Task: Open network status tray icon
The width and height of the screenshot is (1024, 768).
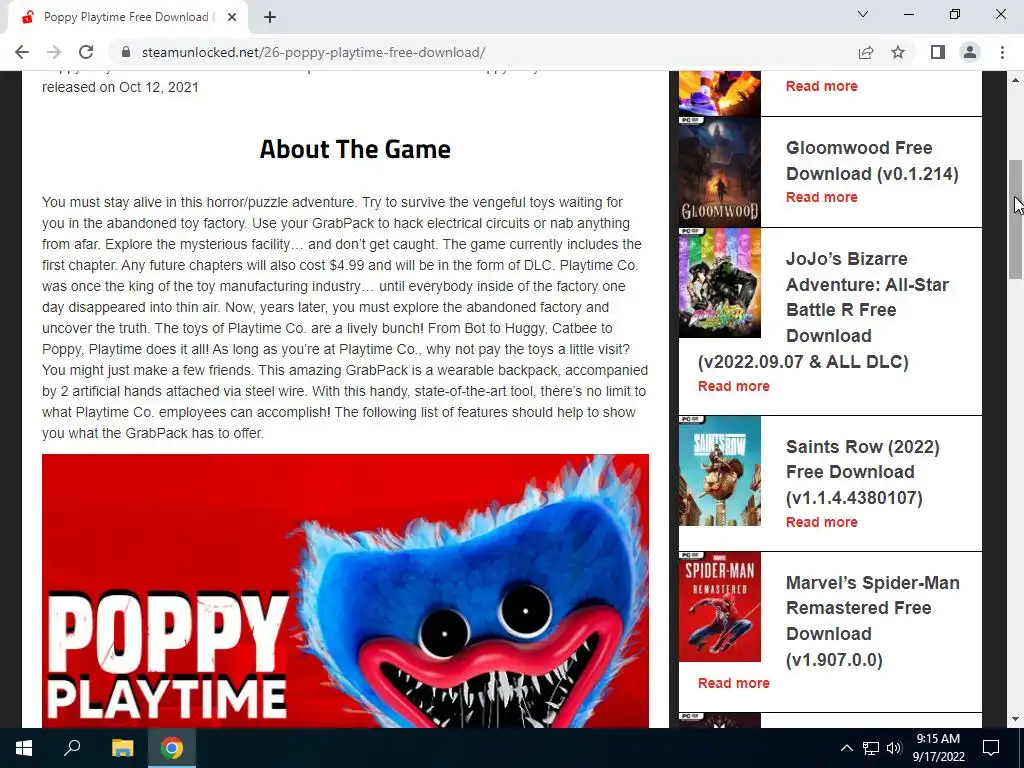Action: (871, 748)
